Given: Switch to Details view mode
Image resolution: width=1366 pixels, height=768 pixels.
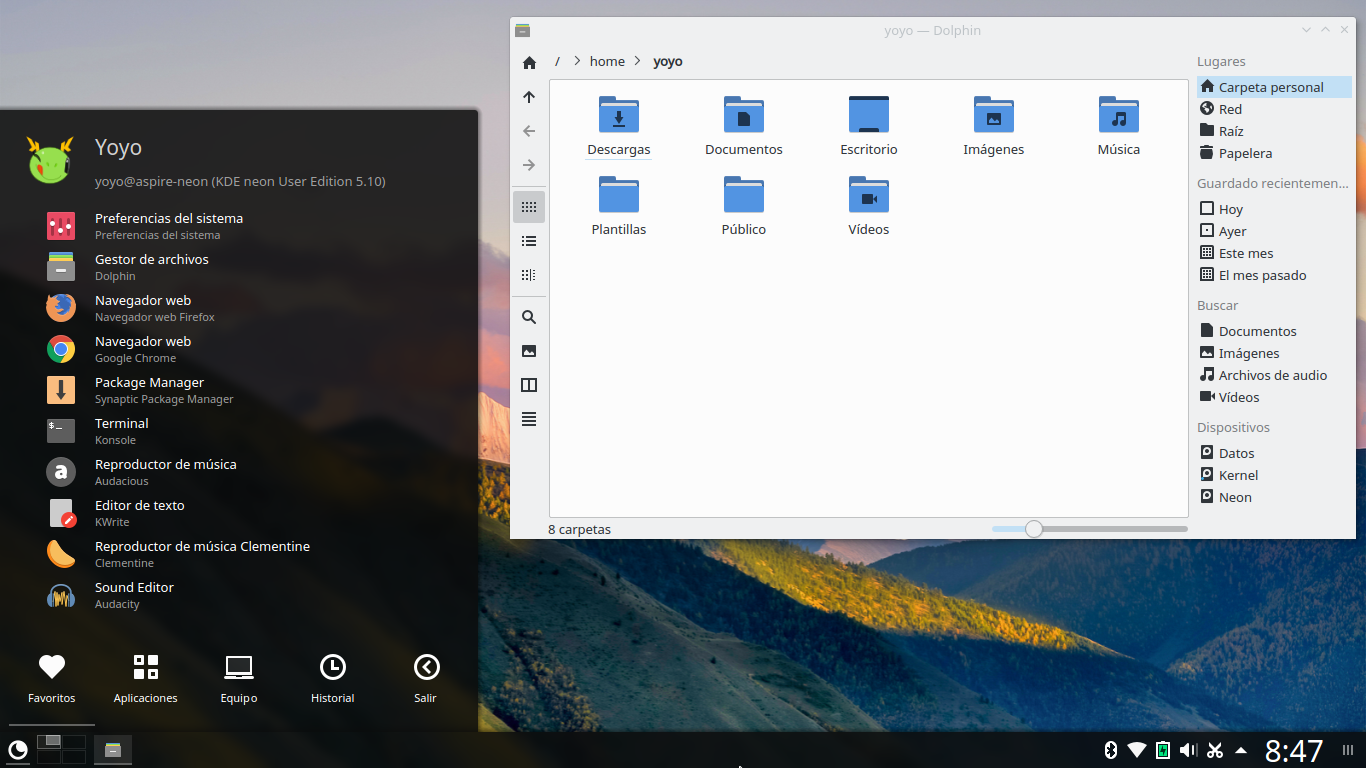Looking at the screenshot, I should click(x=529, y=275).
